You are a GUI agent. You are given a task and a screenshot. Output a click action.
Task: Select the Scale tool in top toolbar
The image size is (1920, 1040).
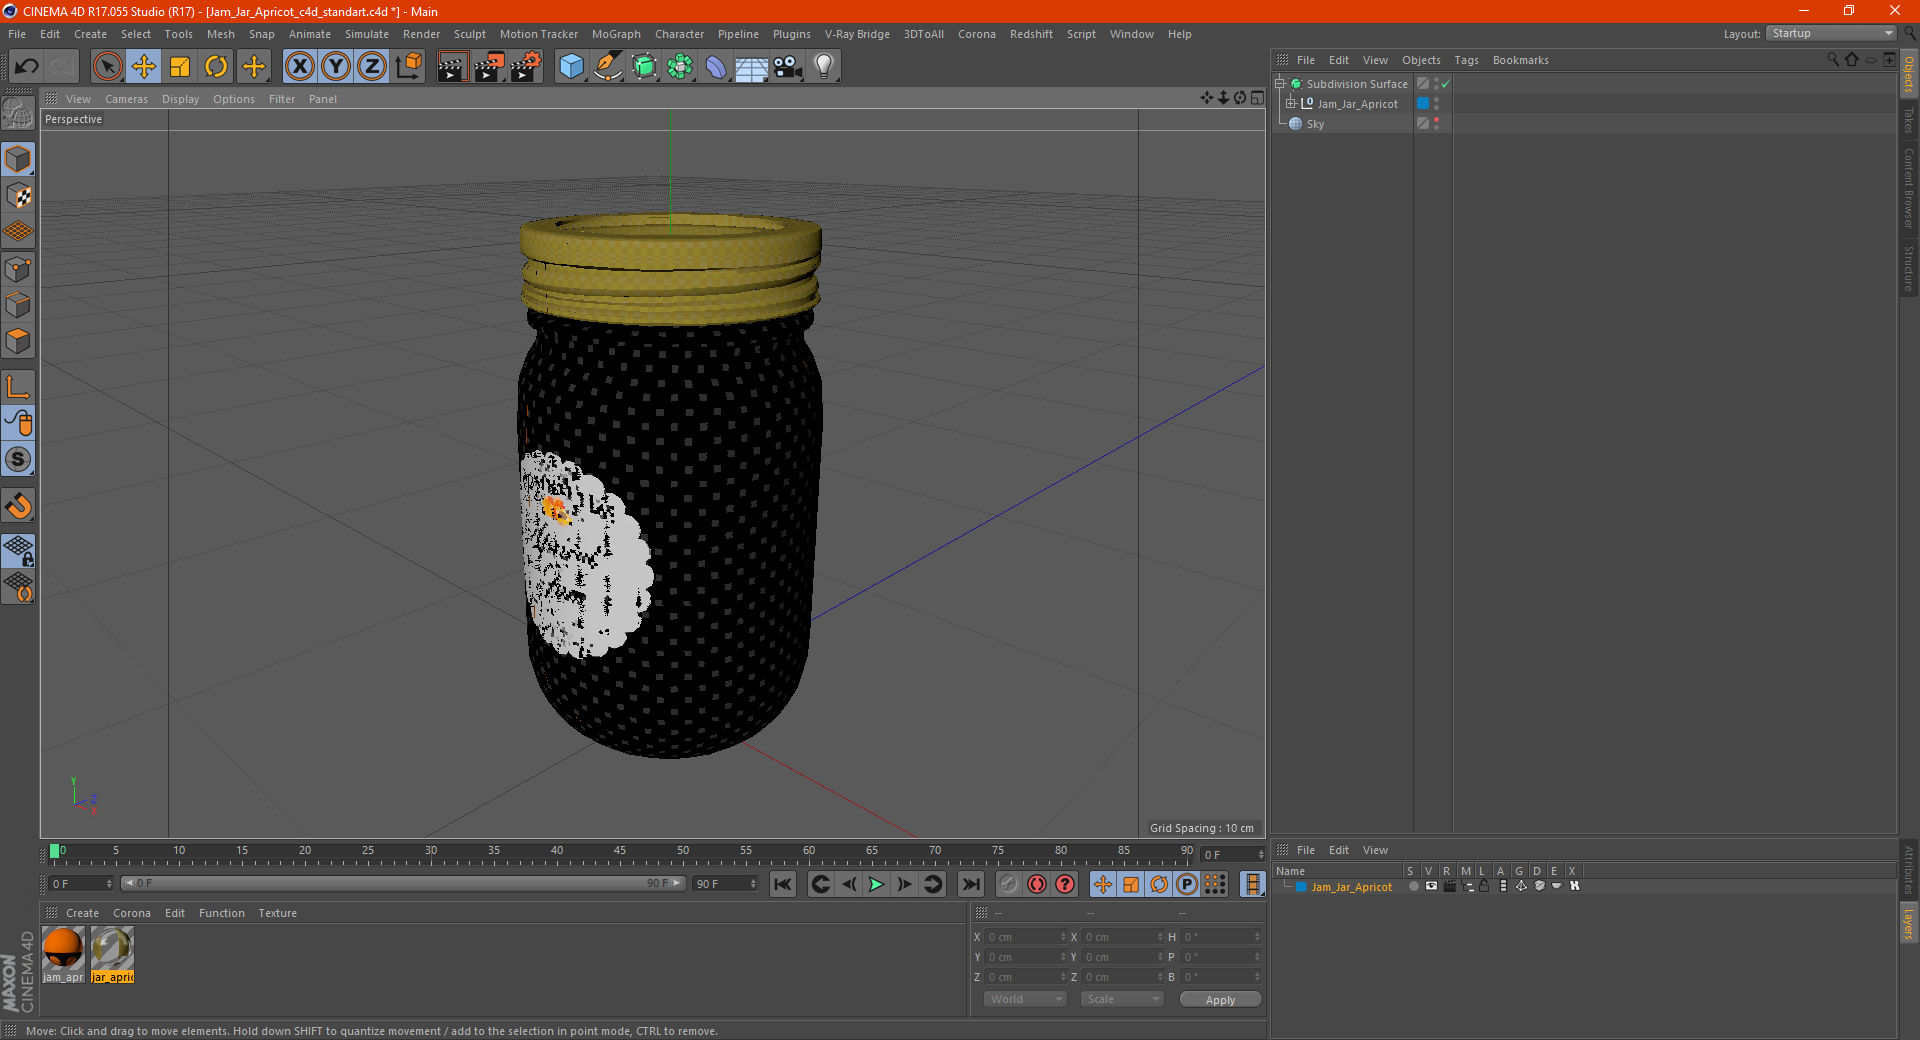(180, 67)
